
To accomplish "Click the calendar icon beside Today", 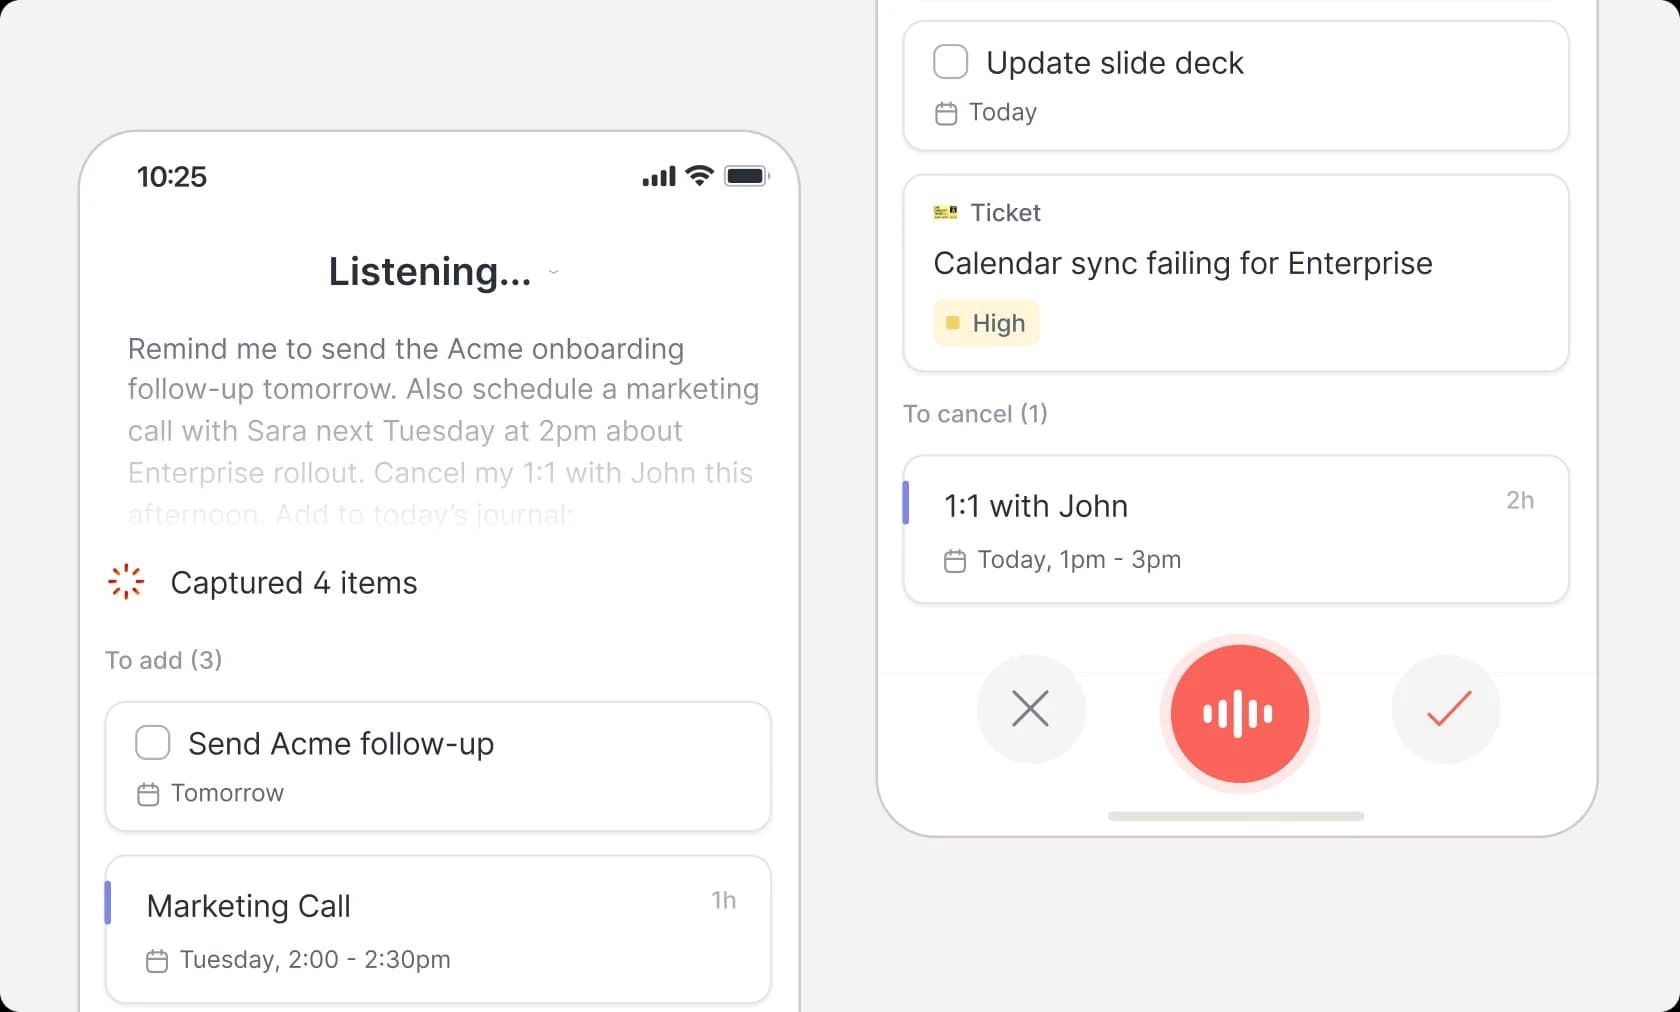I will pyautogui.click(x=946, y=113).
